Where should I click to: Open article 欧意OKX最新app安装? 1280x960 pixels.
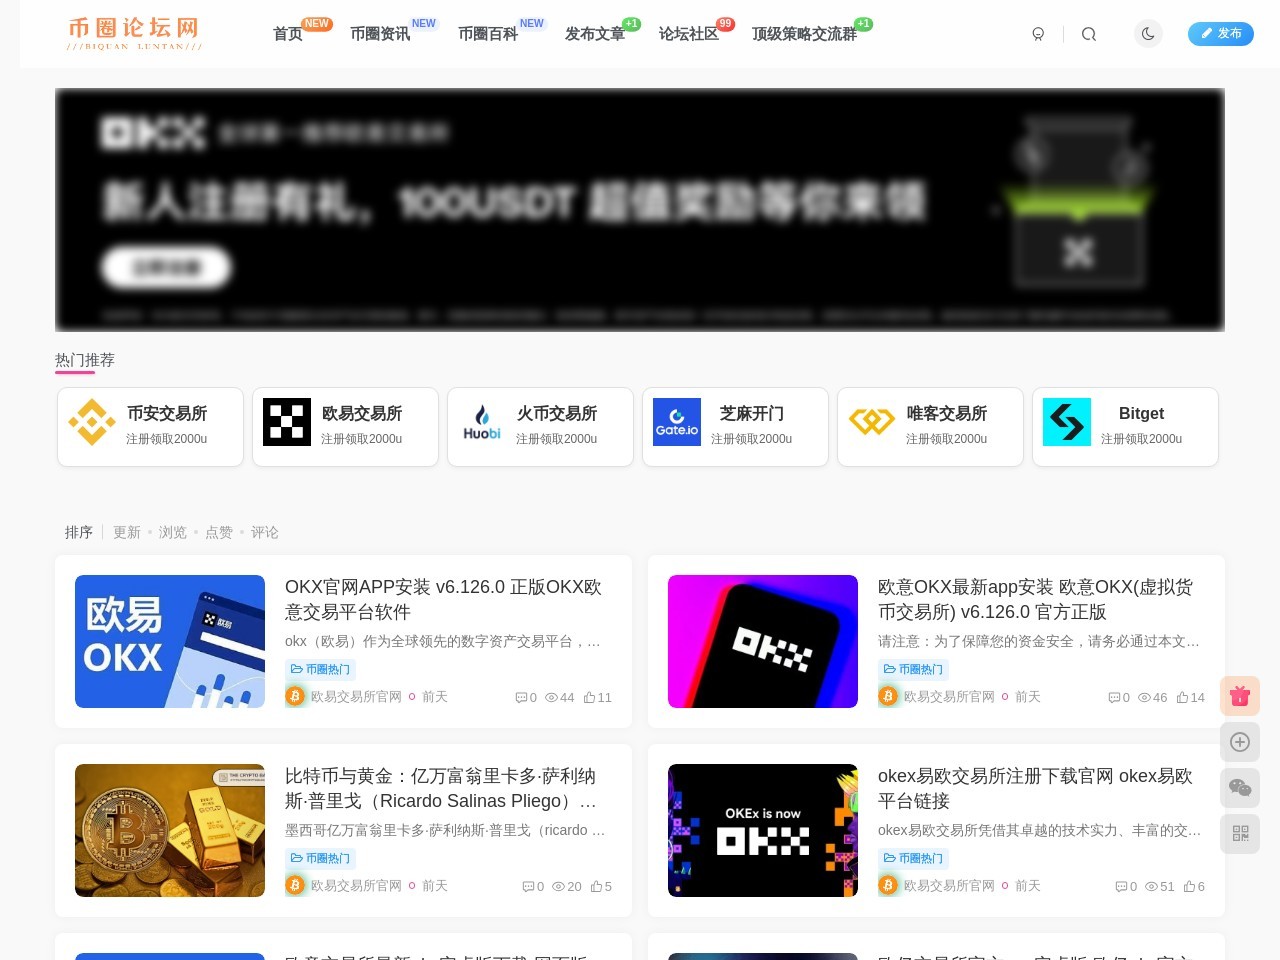tap(1035, 599)
